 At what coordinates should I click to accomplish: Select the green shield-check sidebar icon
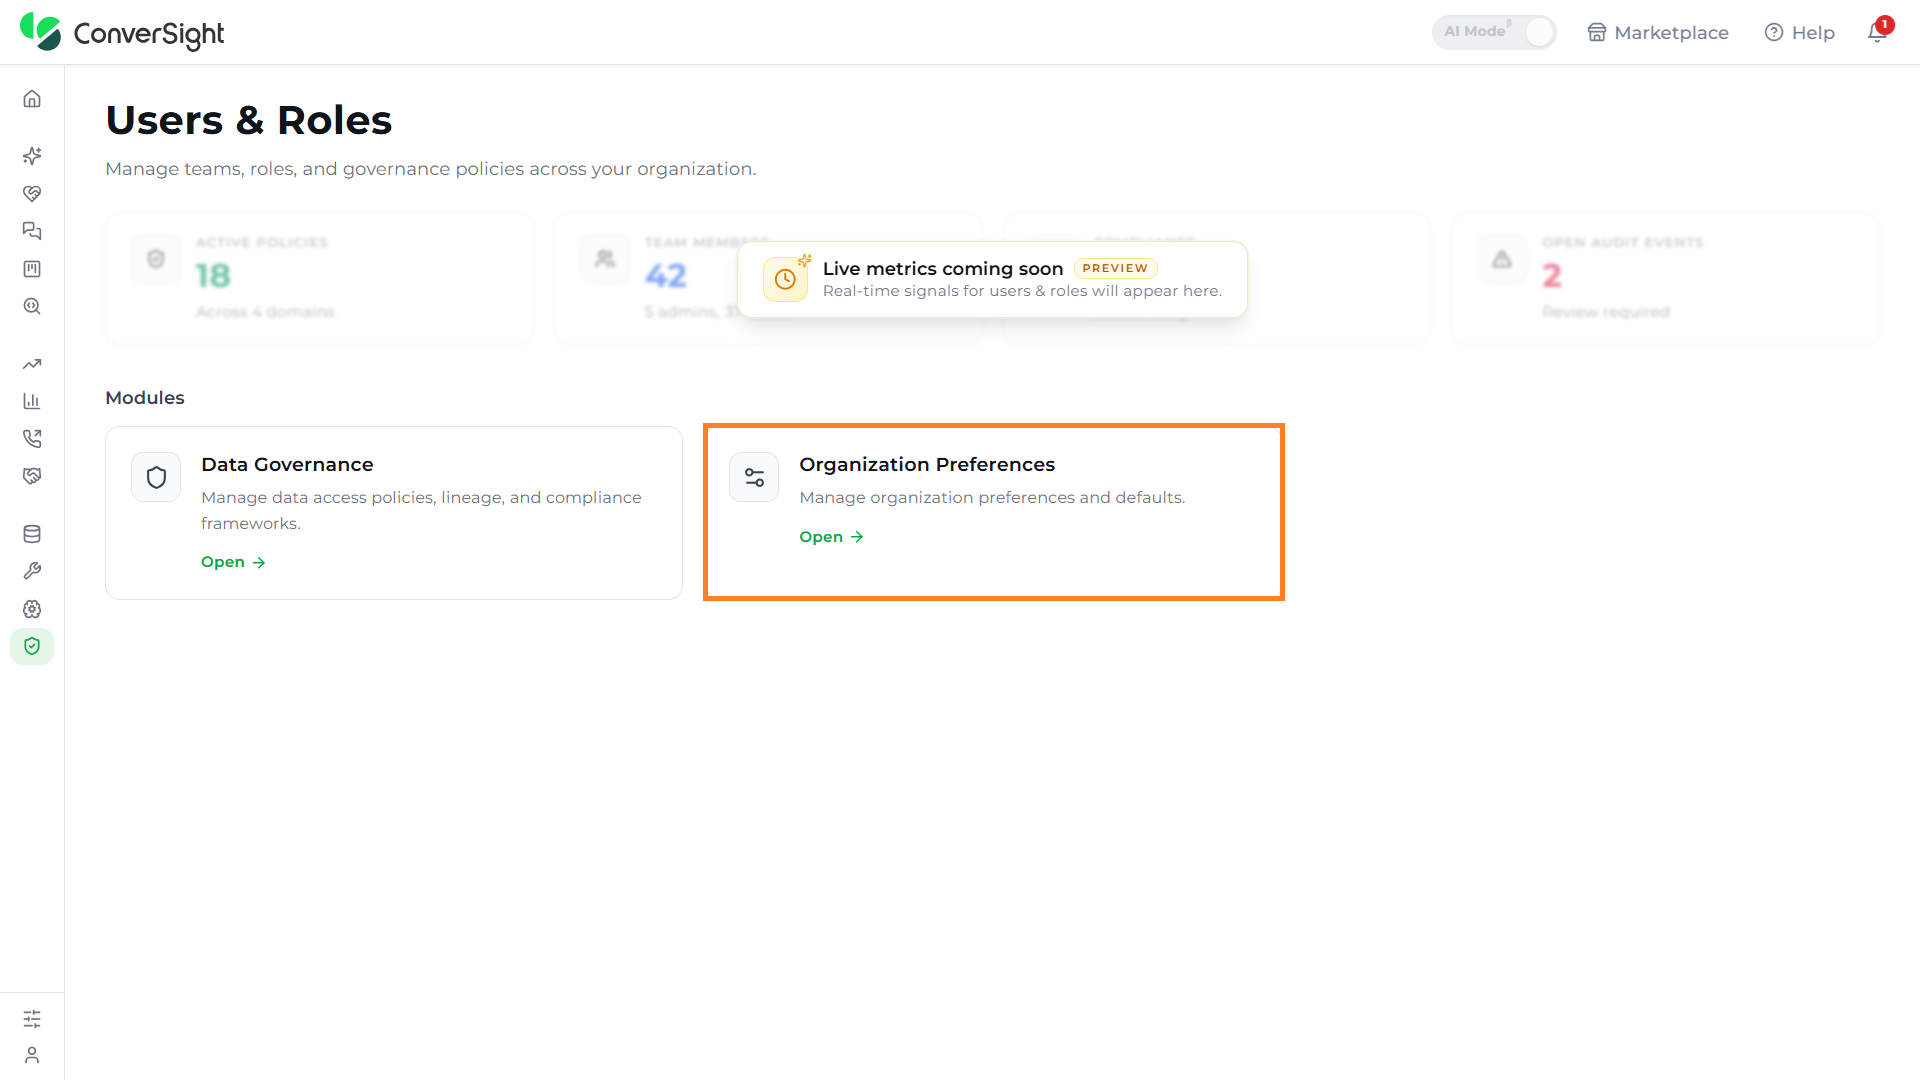[x=32, y=646]
